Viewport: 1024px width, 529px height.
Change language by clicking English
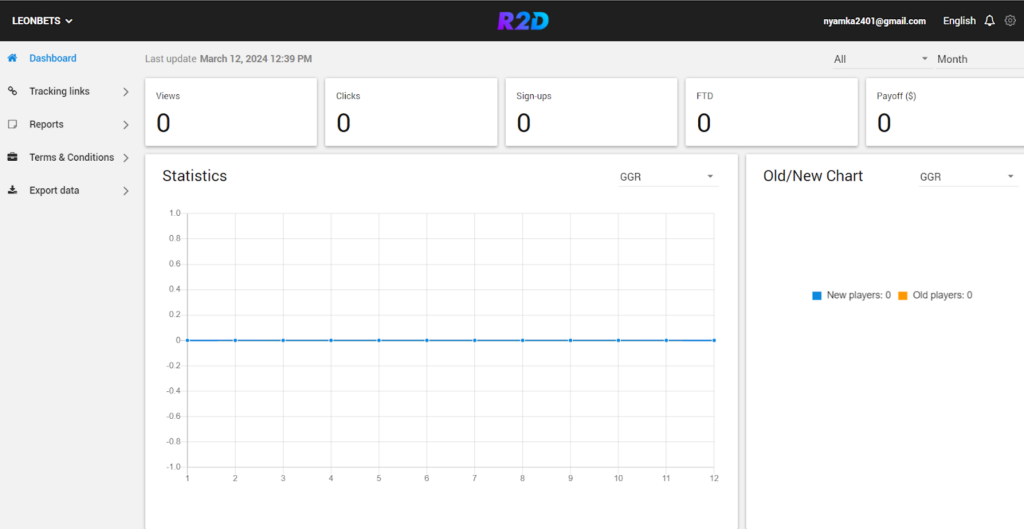point(959,21)
